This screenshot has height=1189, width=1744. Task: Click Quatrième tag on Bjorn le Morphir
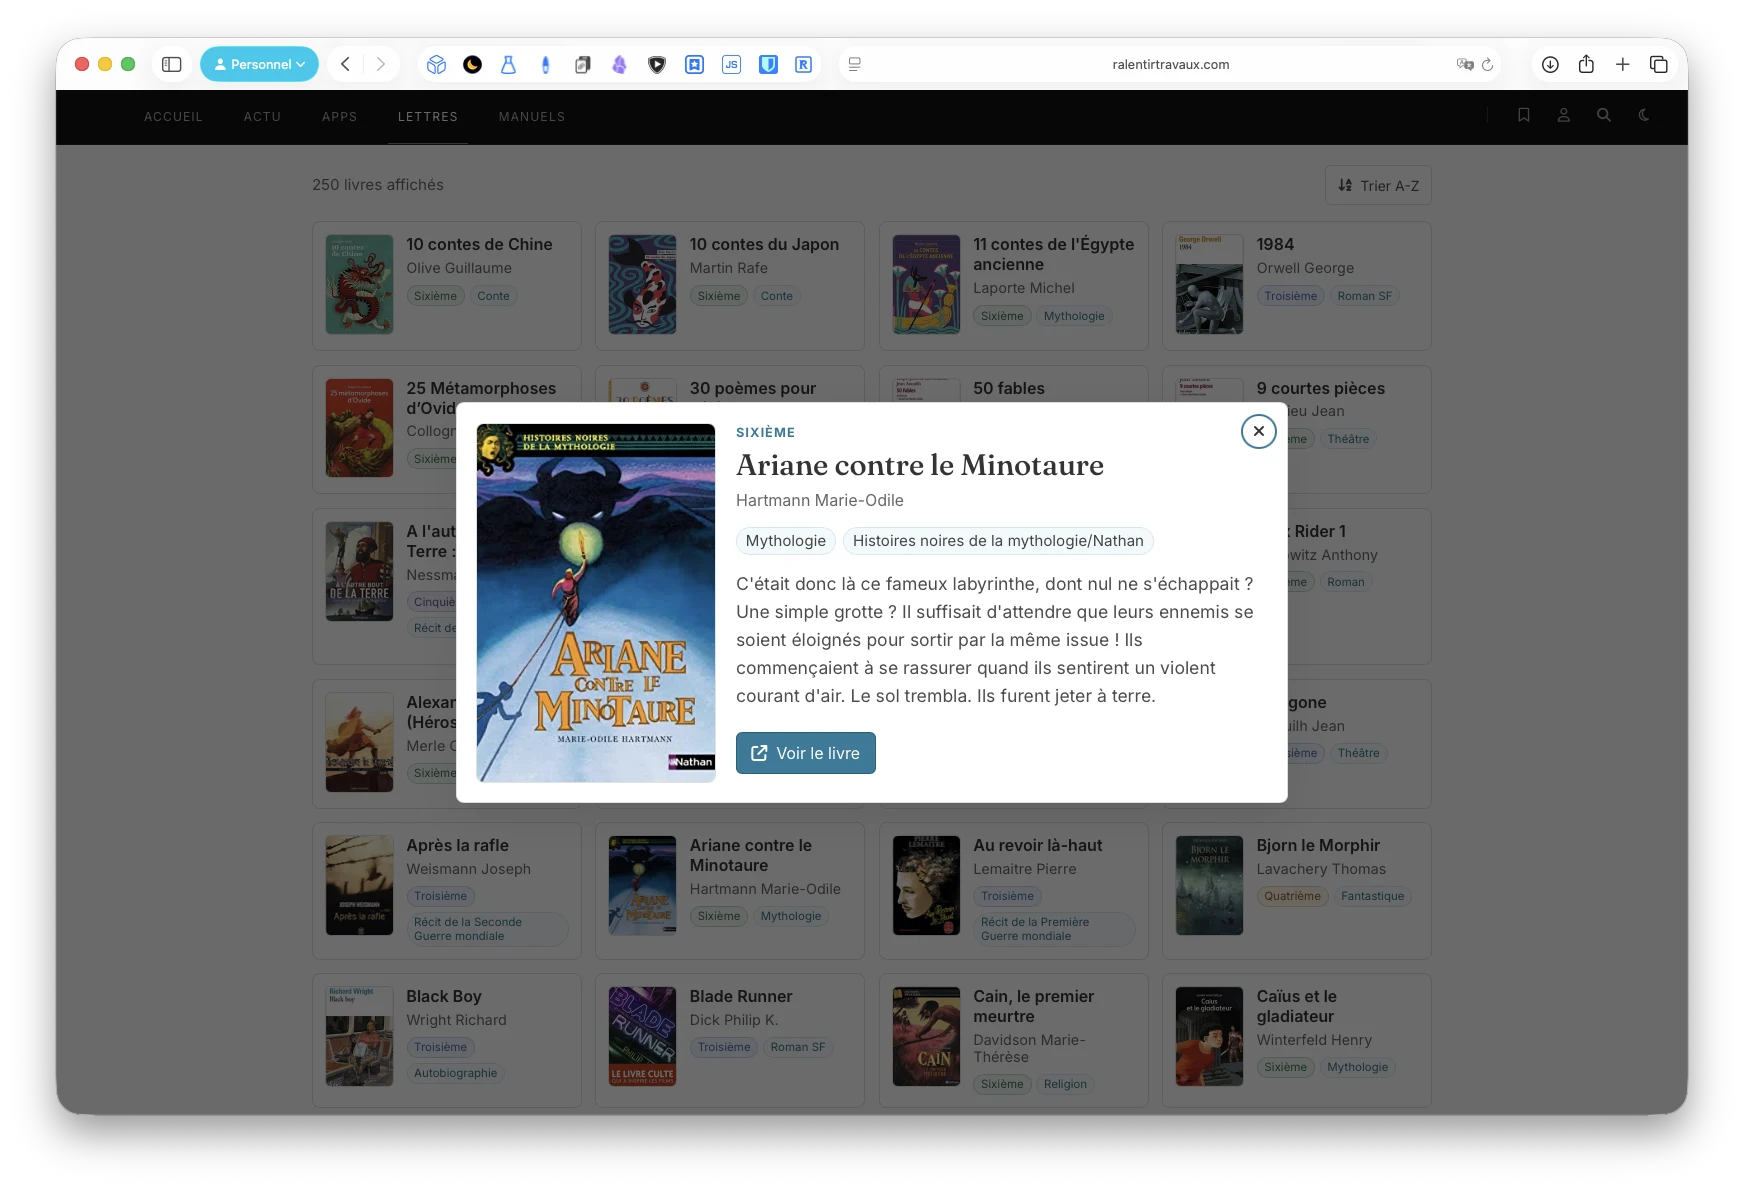tap(1292, 896)
